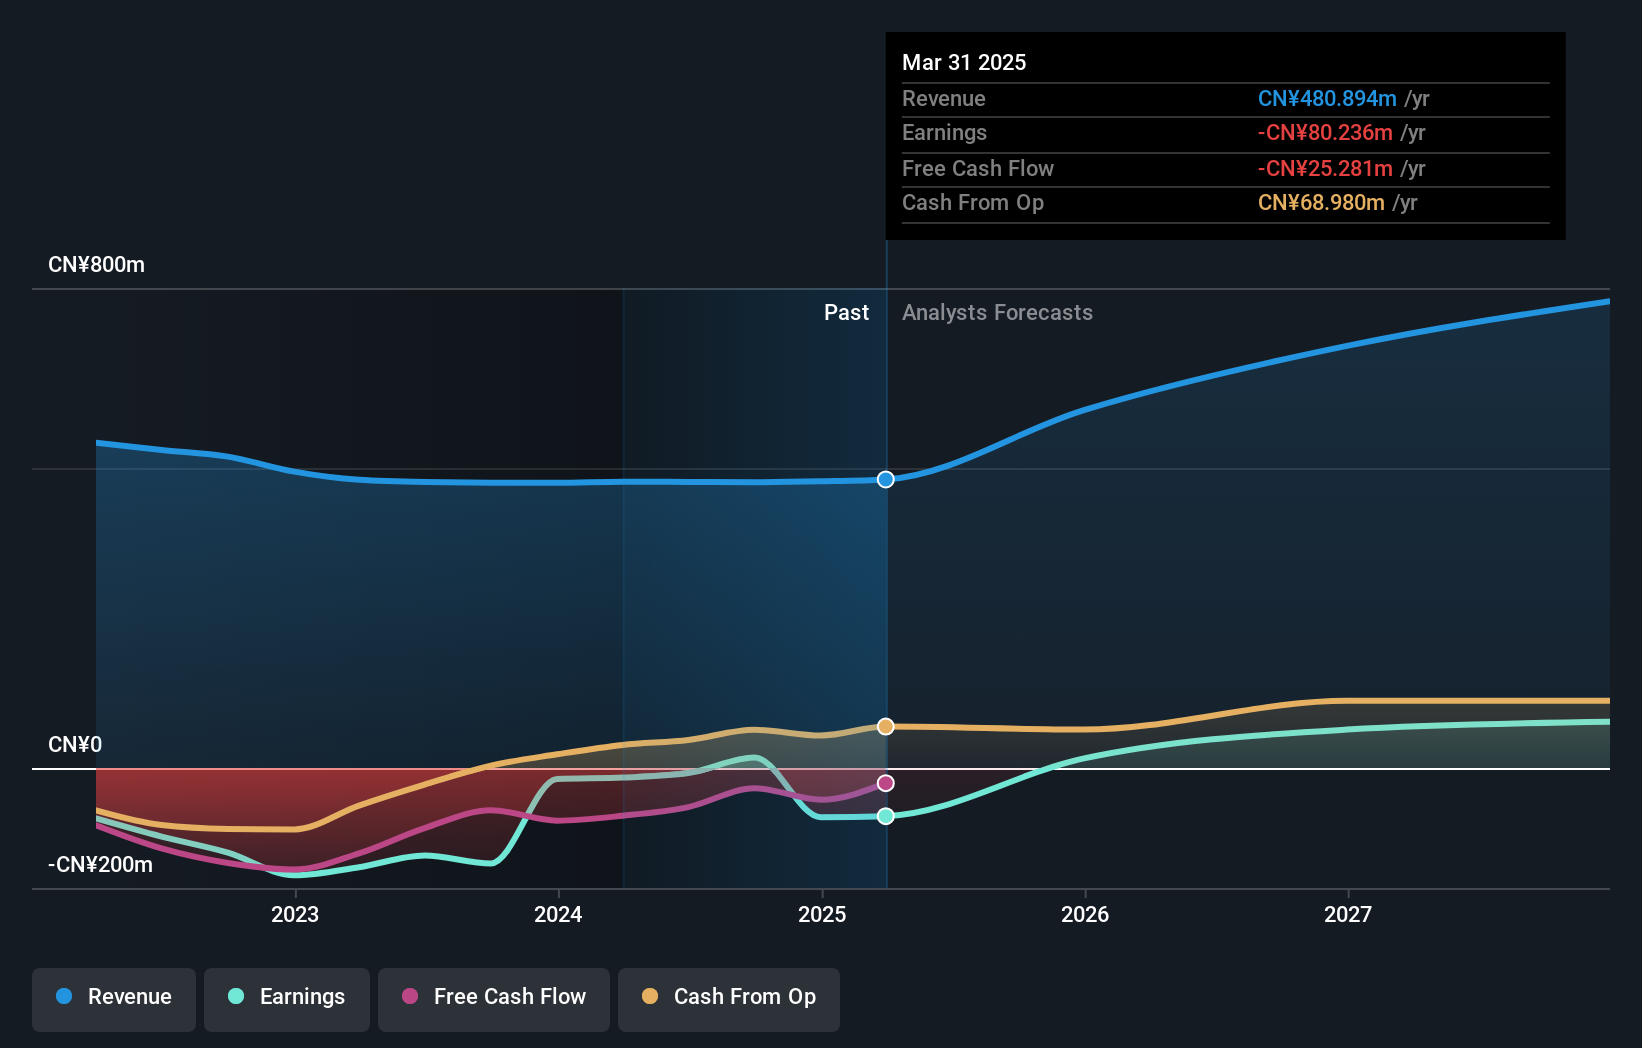This screenshot has width=1642, height=1048.
Task: Click the pink Free Cash Flow data point
Action: point(886,783)
